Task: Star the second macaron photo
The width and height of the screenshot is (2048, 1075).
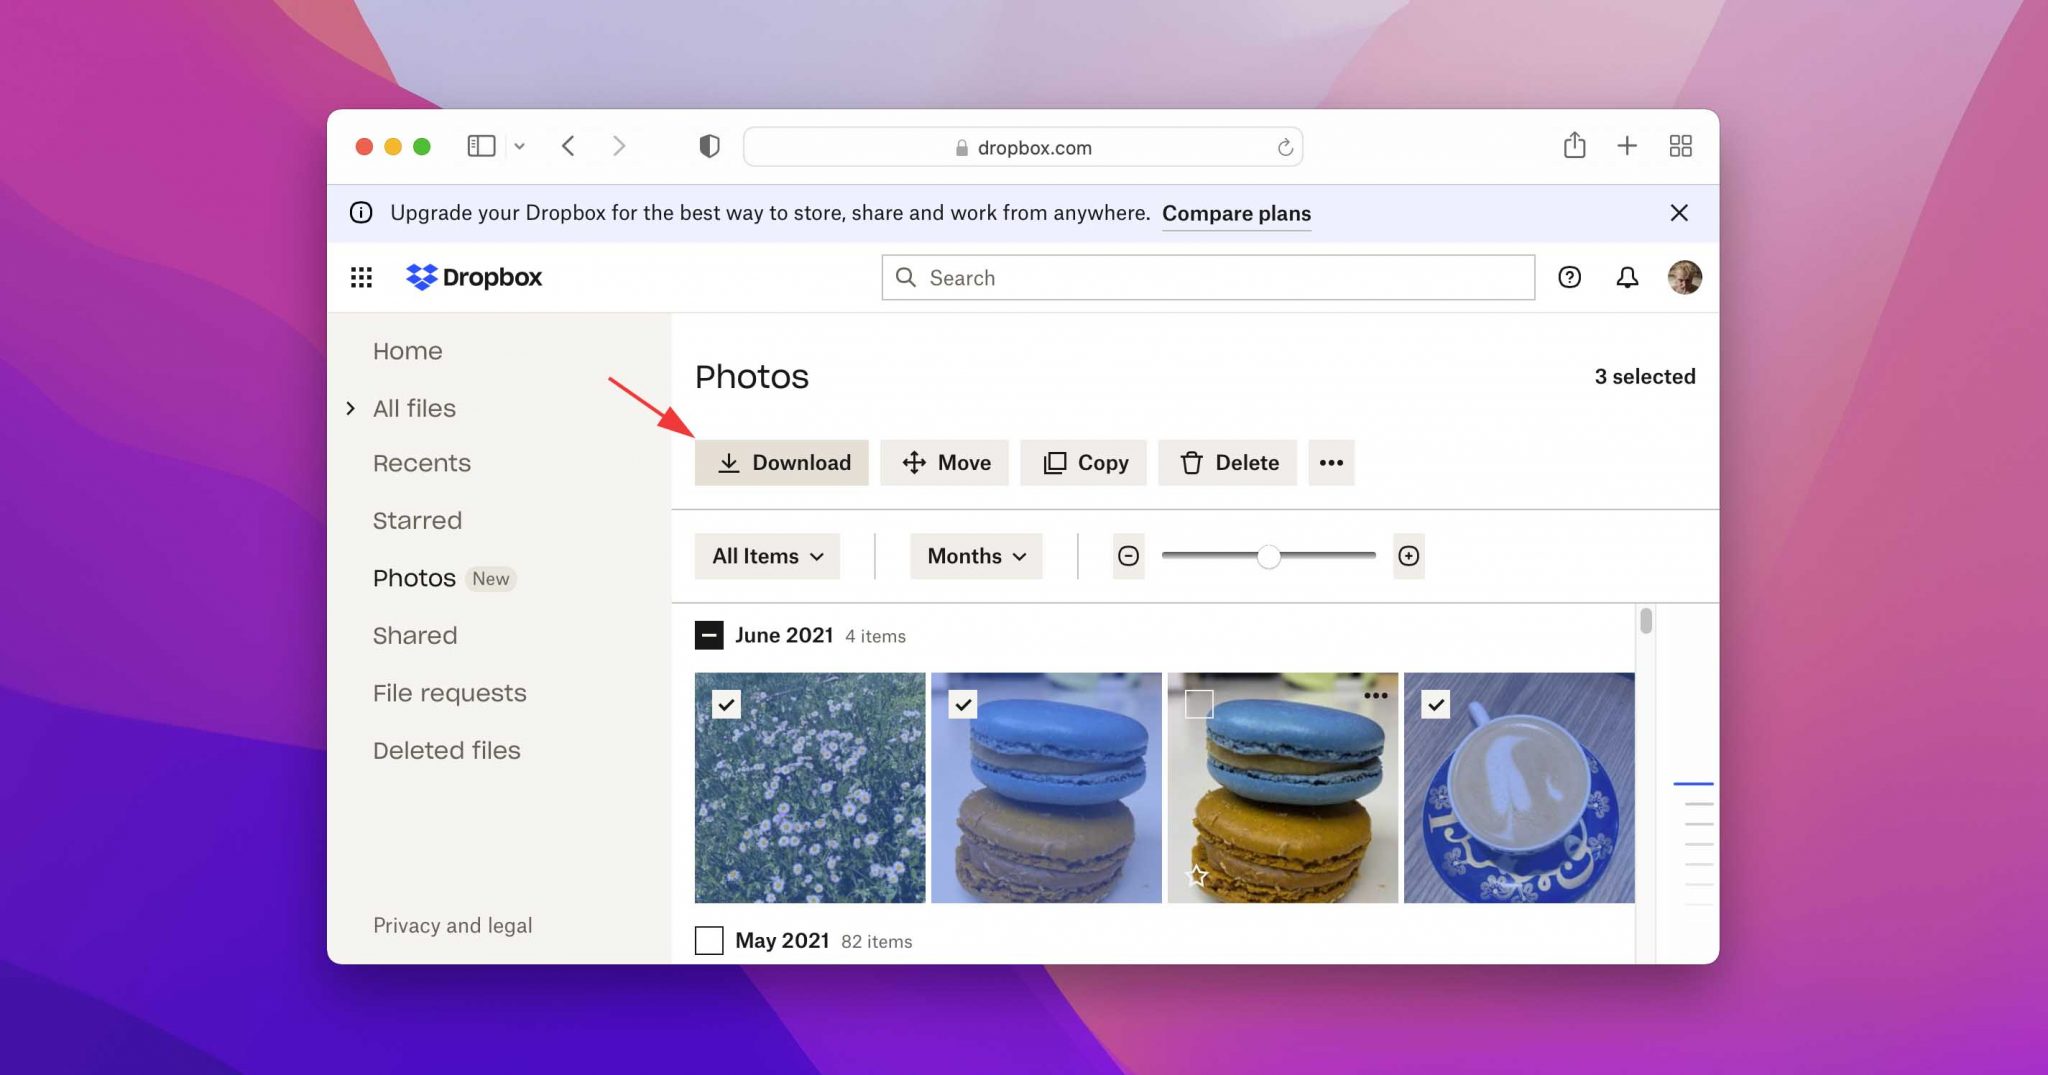Action: [x=1196, y=877]
